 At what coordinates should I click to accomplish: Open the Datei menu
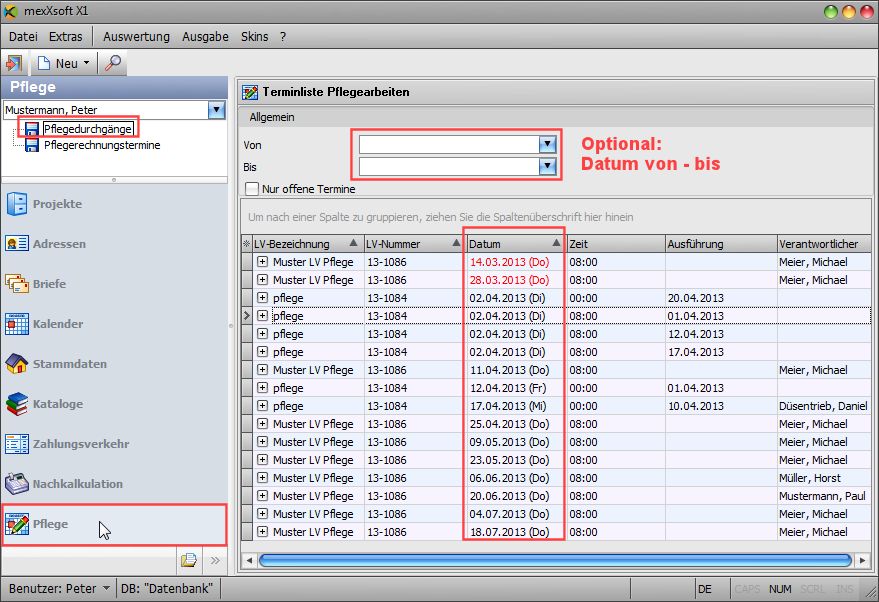tap(23, 36)
